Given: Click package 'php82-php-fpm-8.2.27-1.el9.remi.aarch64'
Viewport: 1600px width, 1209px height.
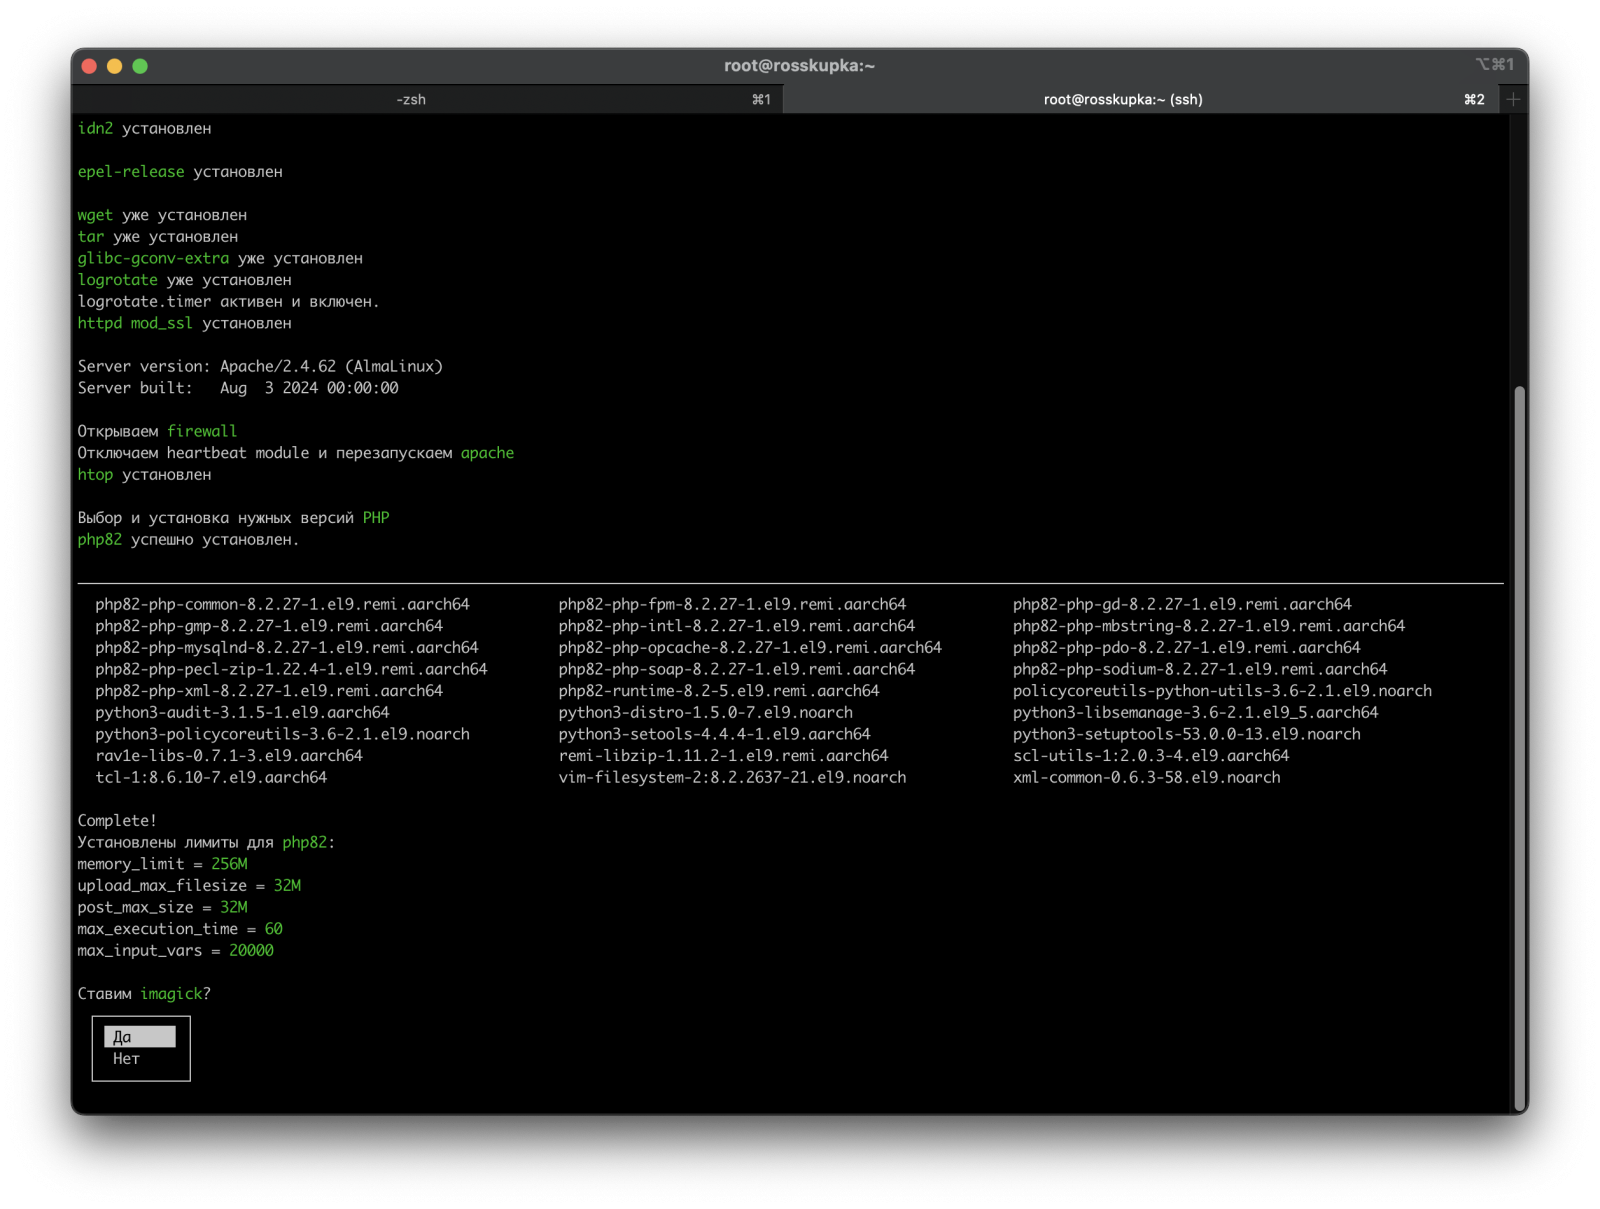Looking at the screenshot, I should pyautogui.click(x=732, y=605).
